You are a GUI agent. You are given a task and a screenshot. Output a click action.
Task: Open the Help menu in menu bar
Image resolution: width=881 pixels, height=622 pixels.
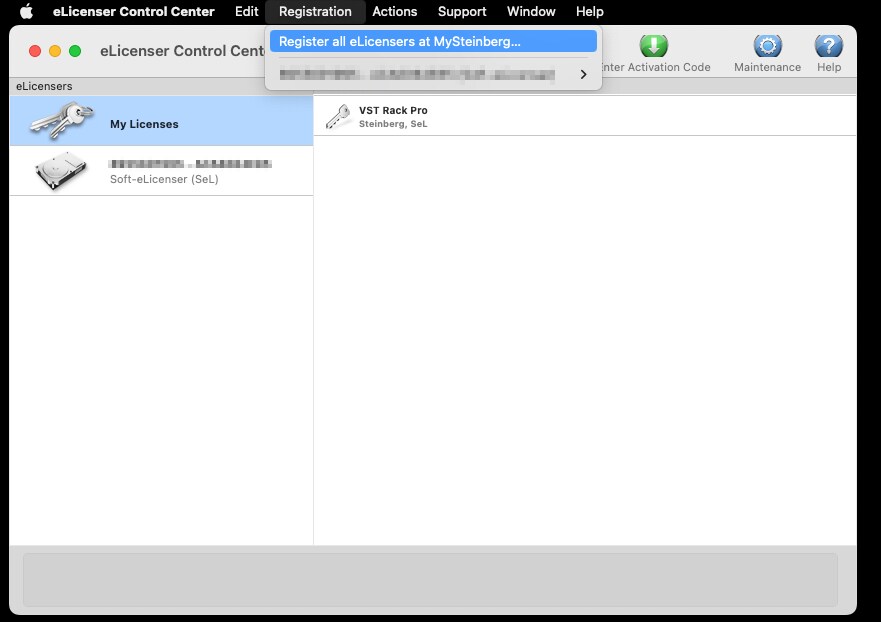589,12
